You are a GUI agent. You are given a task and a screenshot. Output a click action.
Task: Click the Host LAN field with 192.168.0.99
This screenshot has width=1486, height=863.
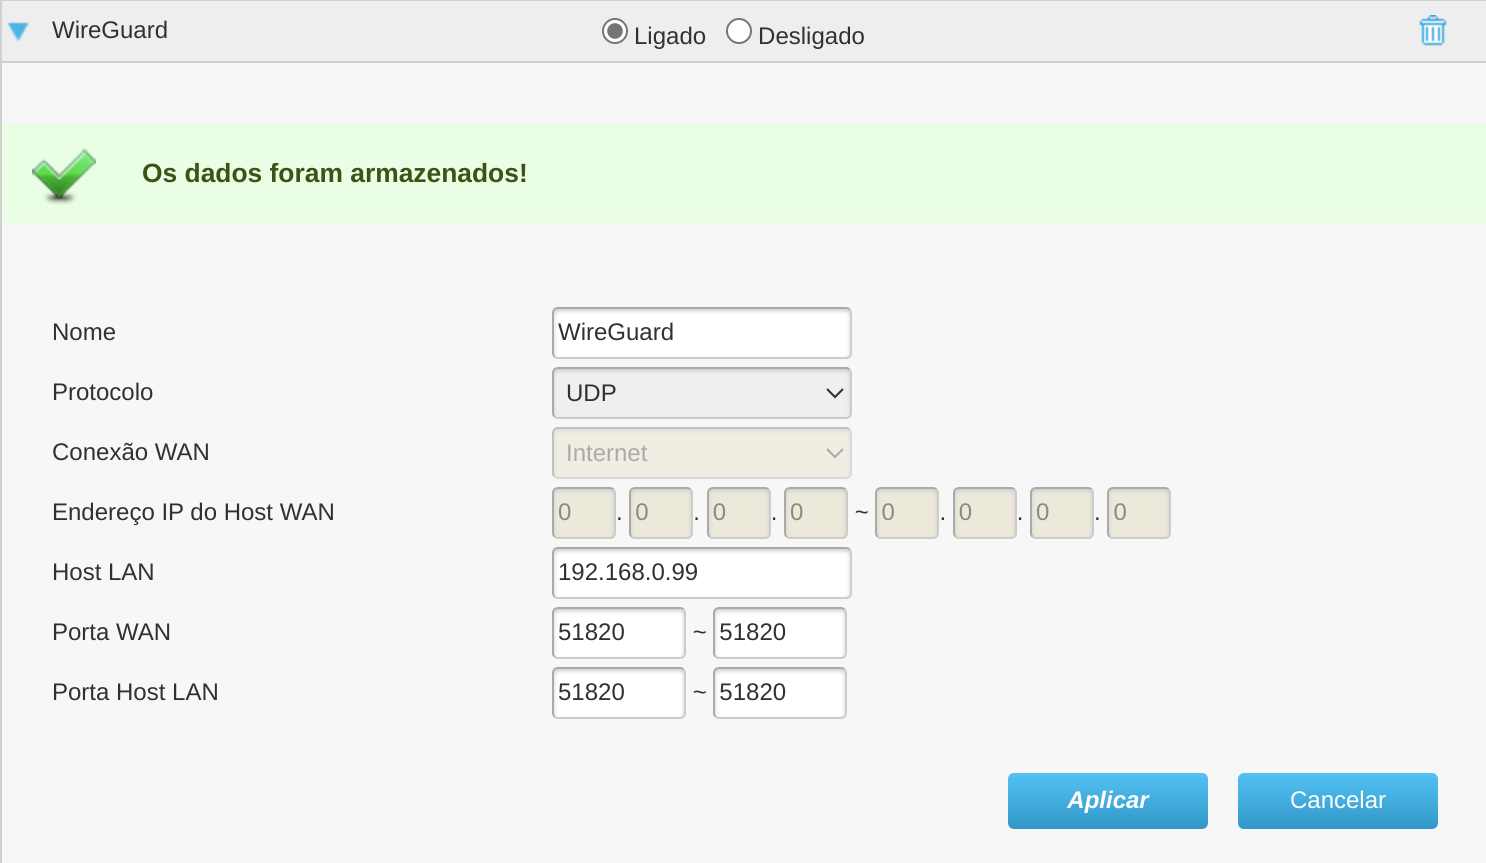pos(700,572)
